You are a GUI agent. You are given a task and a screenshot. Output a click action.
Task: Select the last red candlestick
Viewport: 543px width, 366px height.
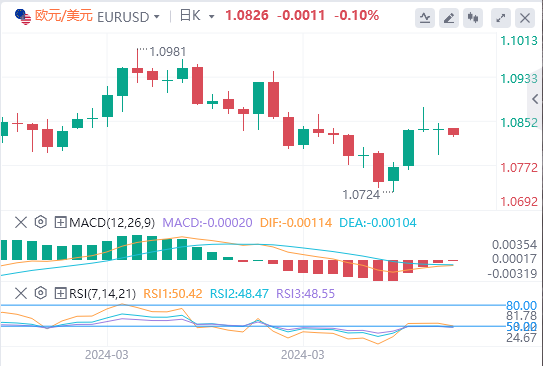pos(453,132)
